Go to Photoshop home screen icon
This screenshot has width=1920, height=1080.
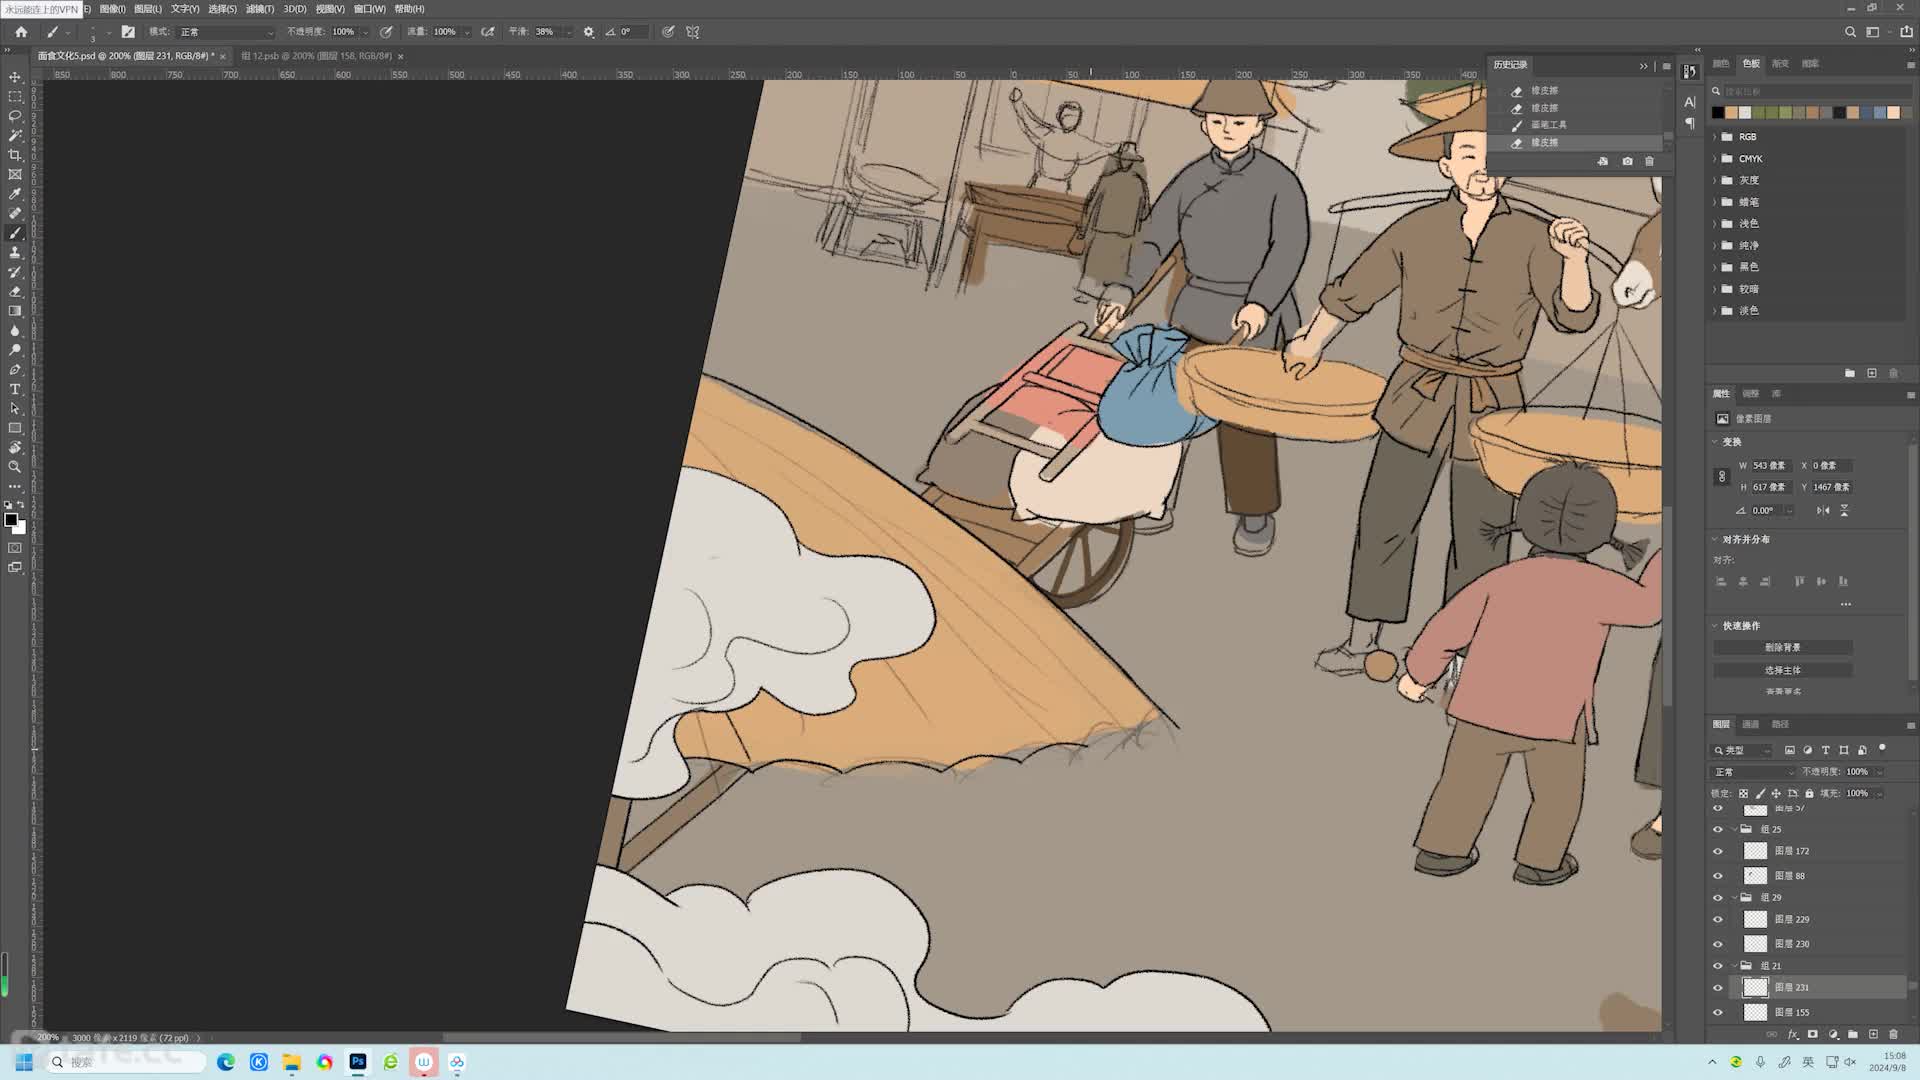pos(21,32)
